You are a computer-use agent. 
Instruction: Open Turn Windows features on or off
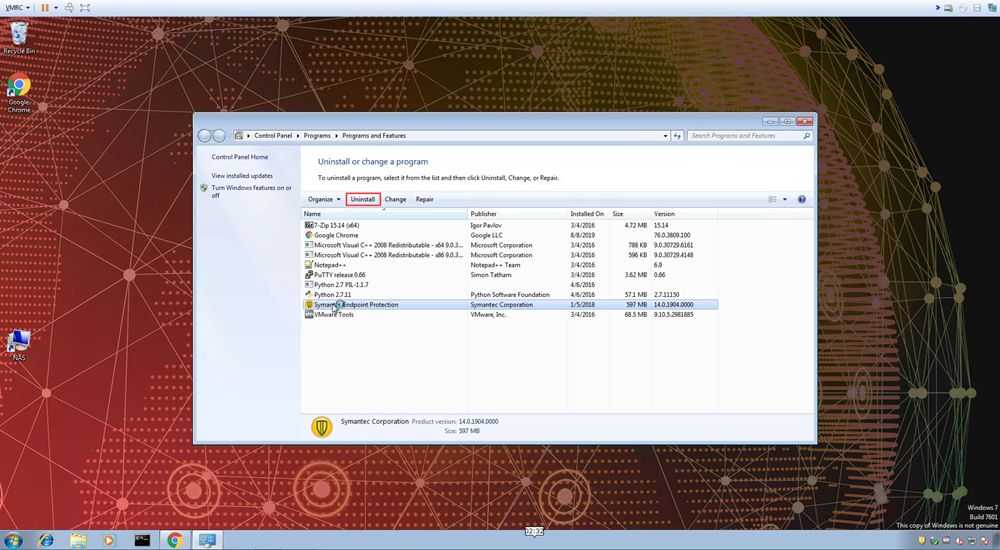click(251, 191)
